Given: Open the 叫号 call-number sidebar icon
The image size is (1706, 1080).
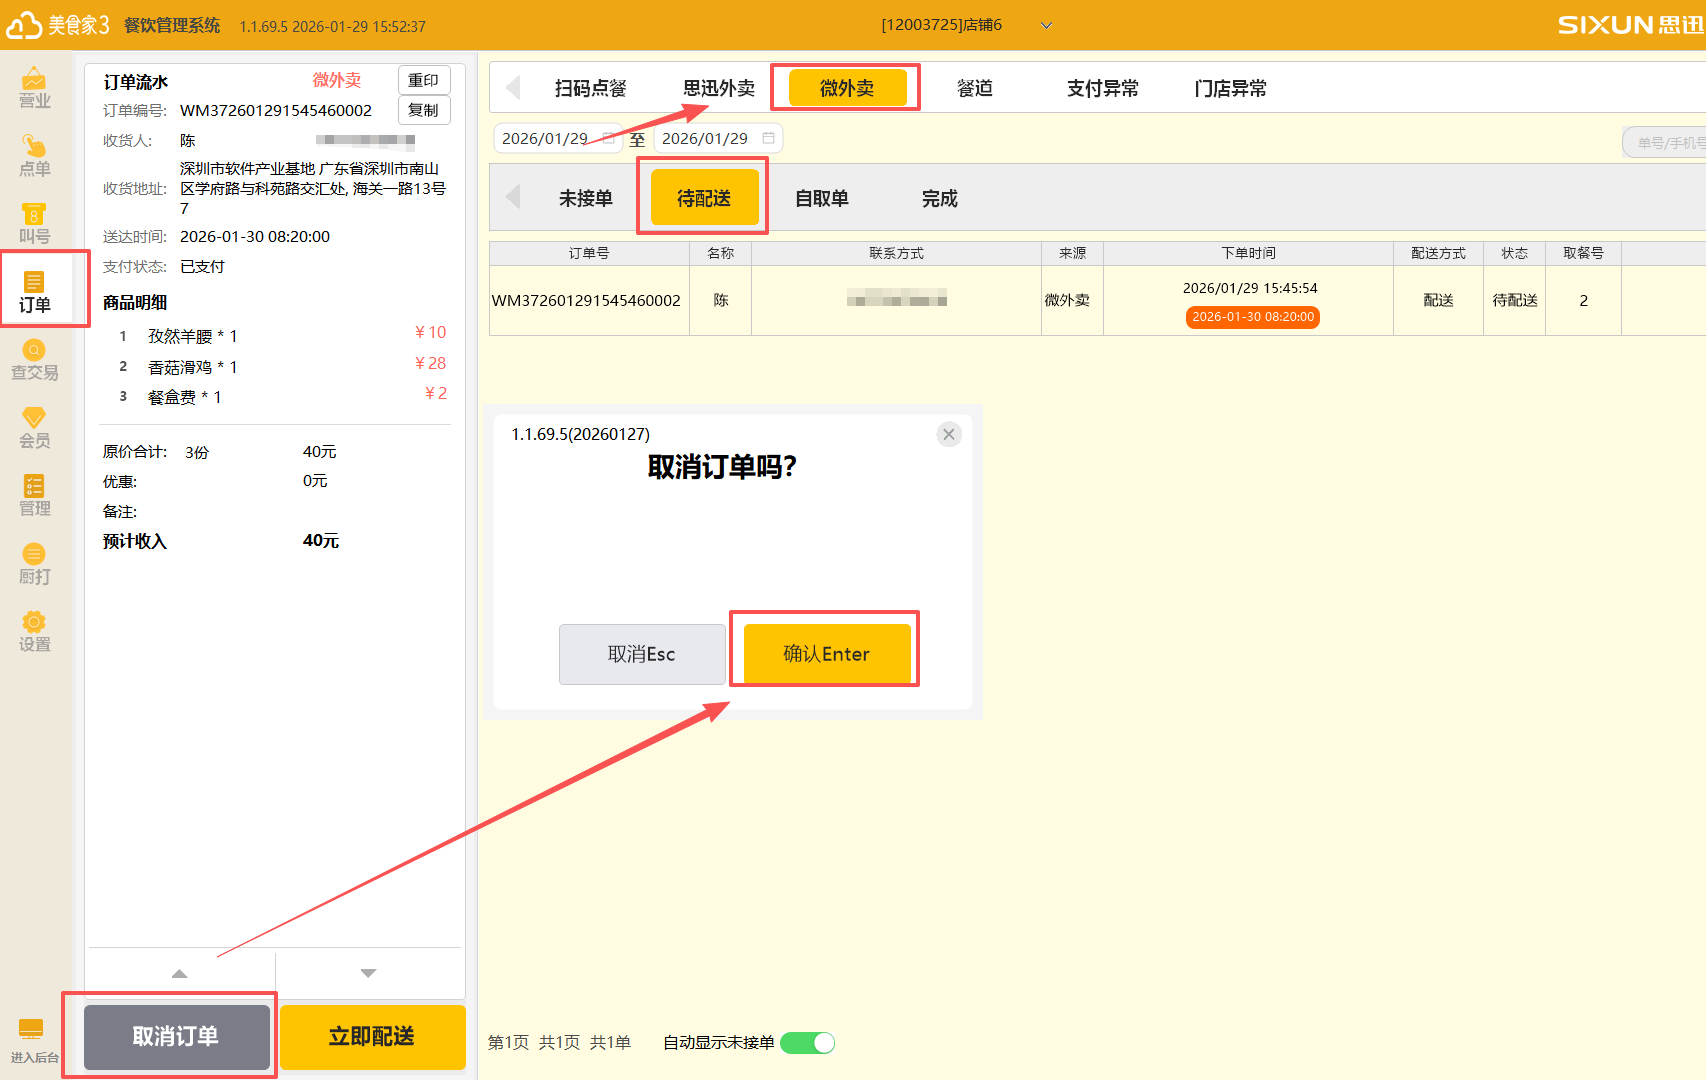Looking at the screenshot, I should 34,224.
